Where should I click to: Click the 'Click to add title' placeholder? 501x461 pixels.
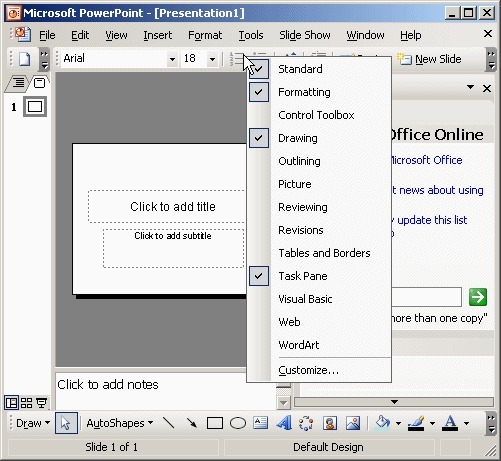pyautogui.click(x=167, y=207)
